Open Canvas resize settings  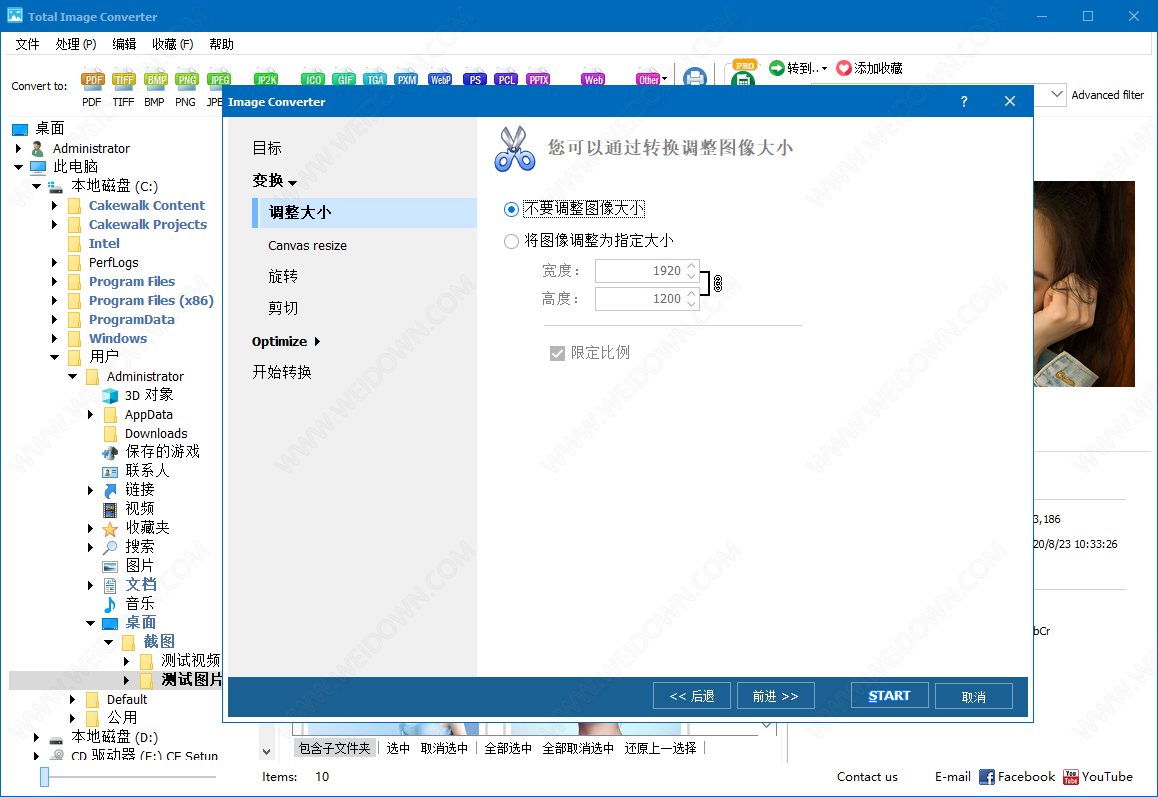(307, 245)
